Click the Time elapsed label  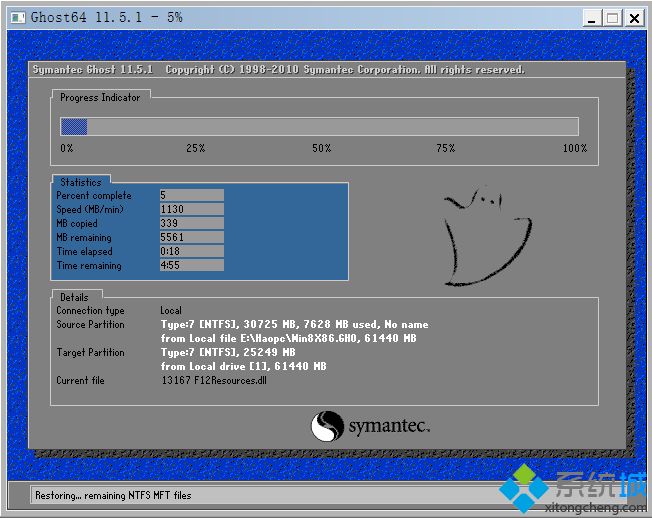tap(84, 252)
